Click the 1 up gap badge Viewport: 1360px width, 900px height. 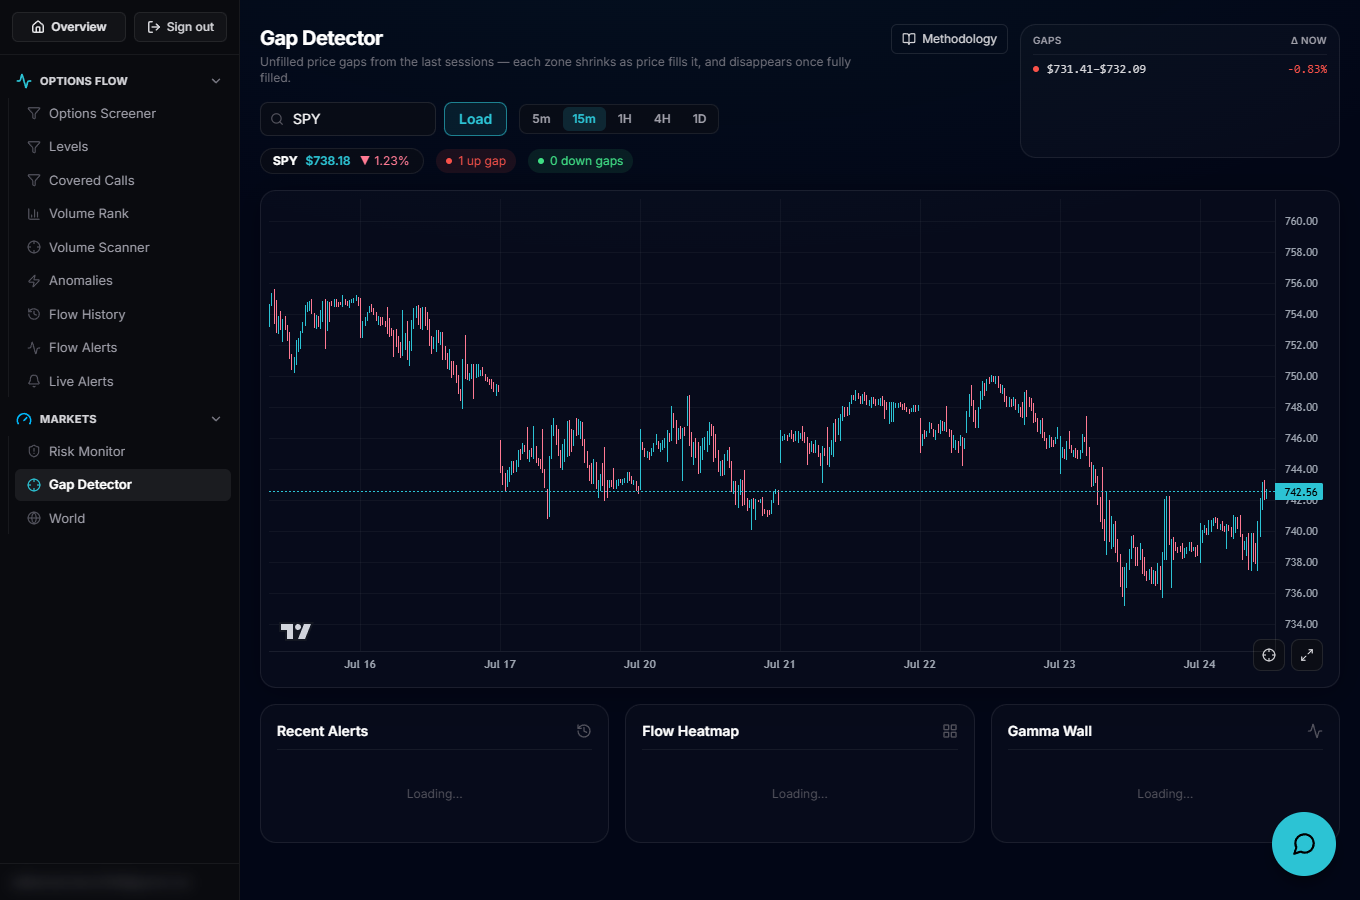coord(476,161)
